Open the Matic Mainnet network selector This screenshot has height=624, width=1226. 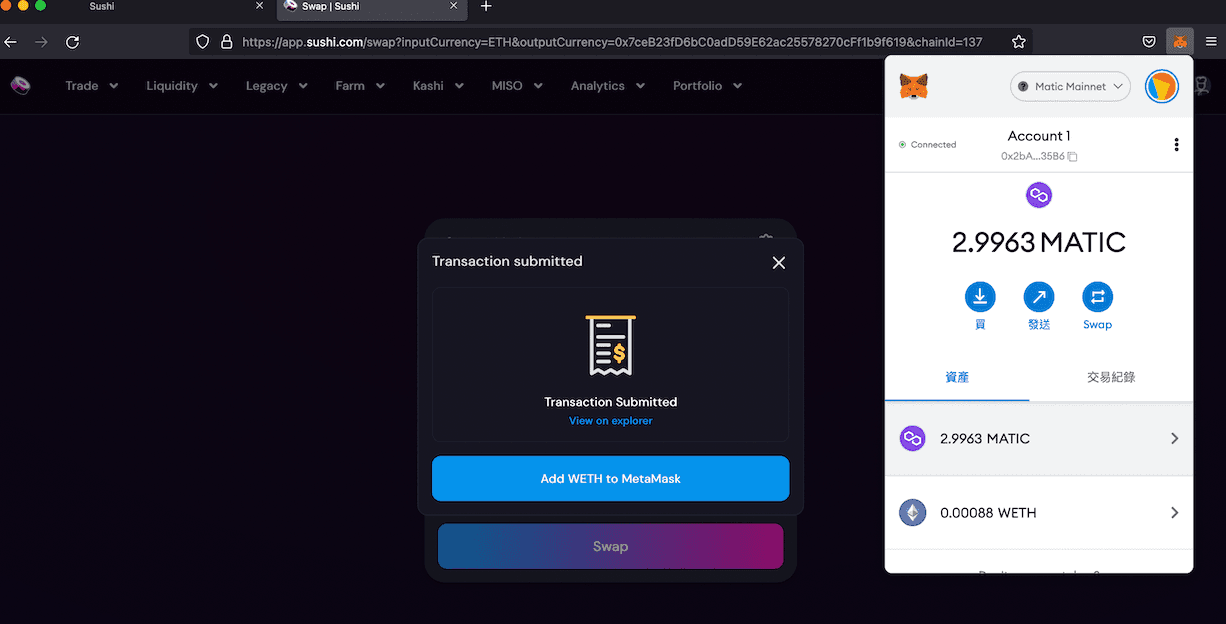click(1070, 87)
